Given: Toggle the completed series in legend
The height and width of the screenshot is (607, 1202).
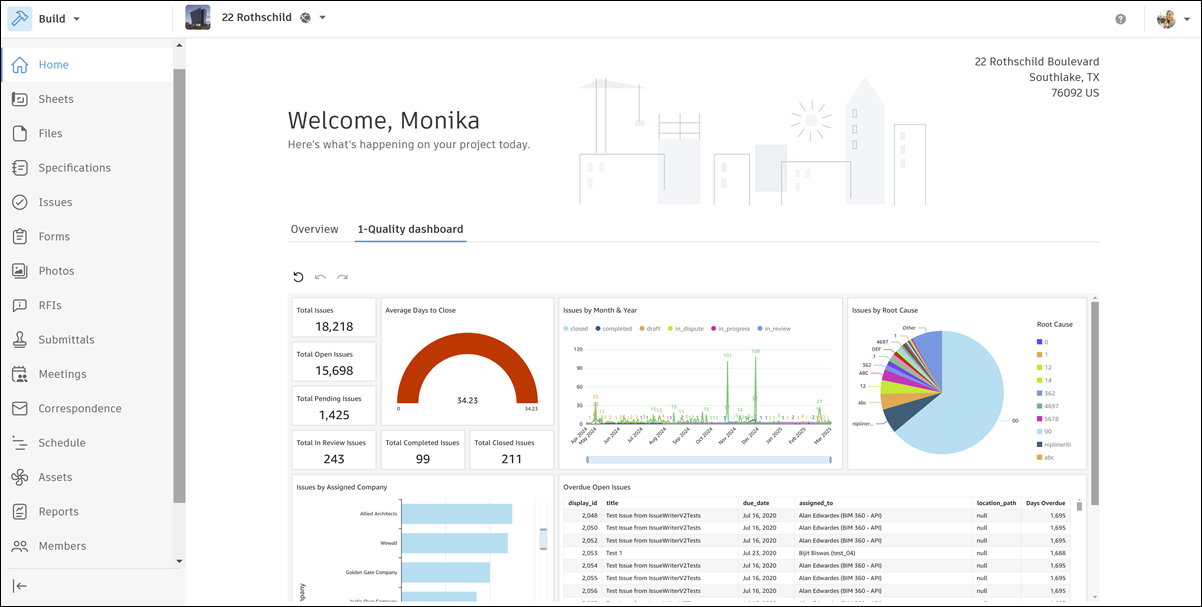Looking at the screenshot, I should tap(613, 328).
